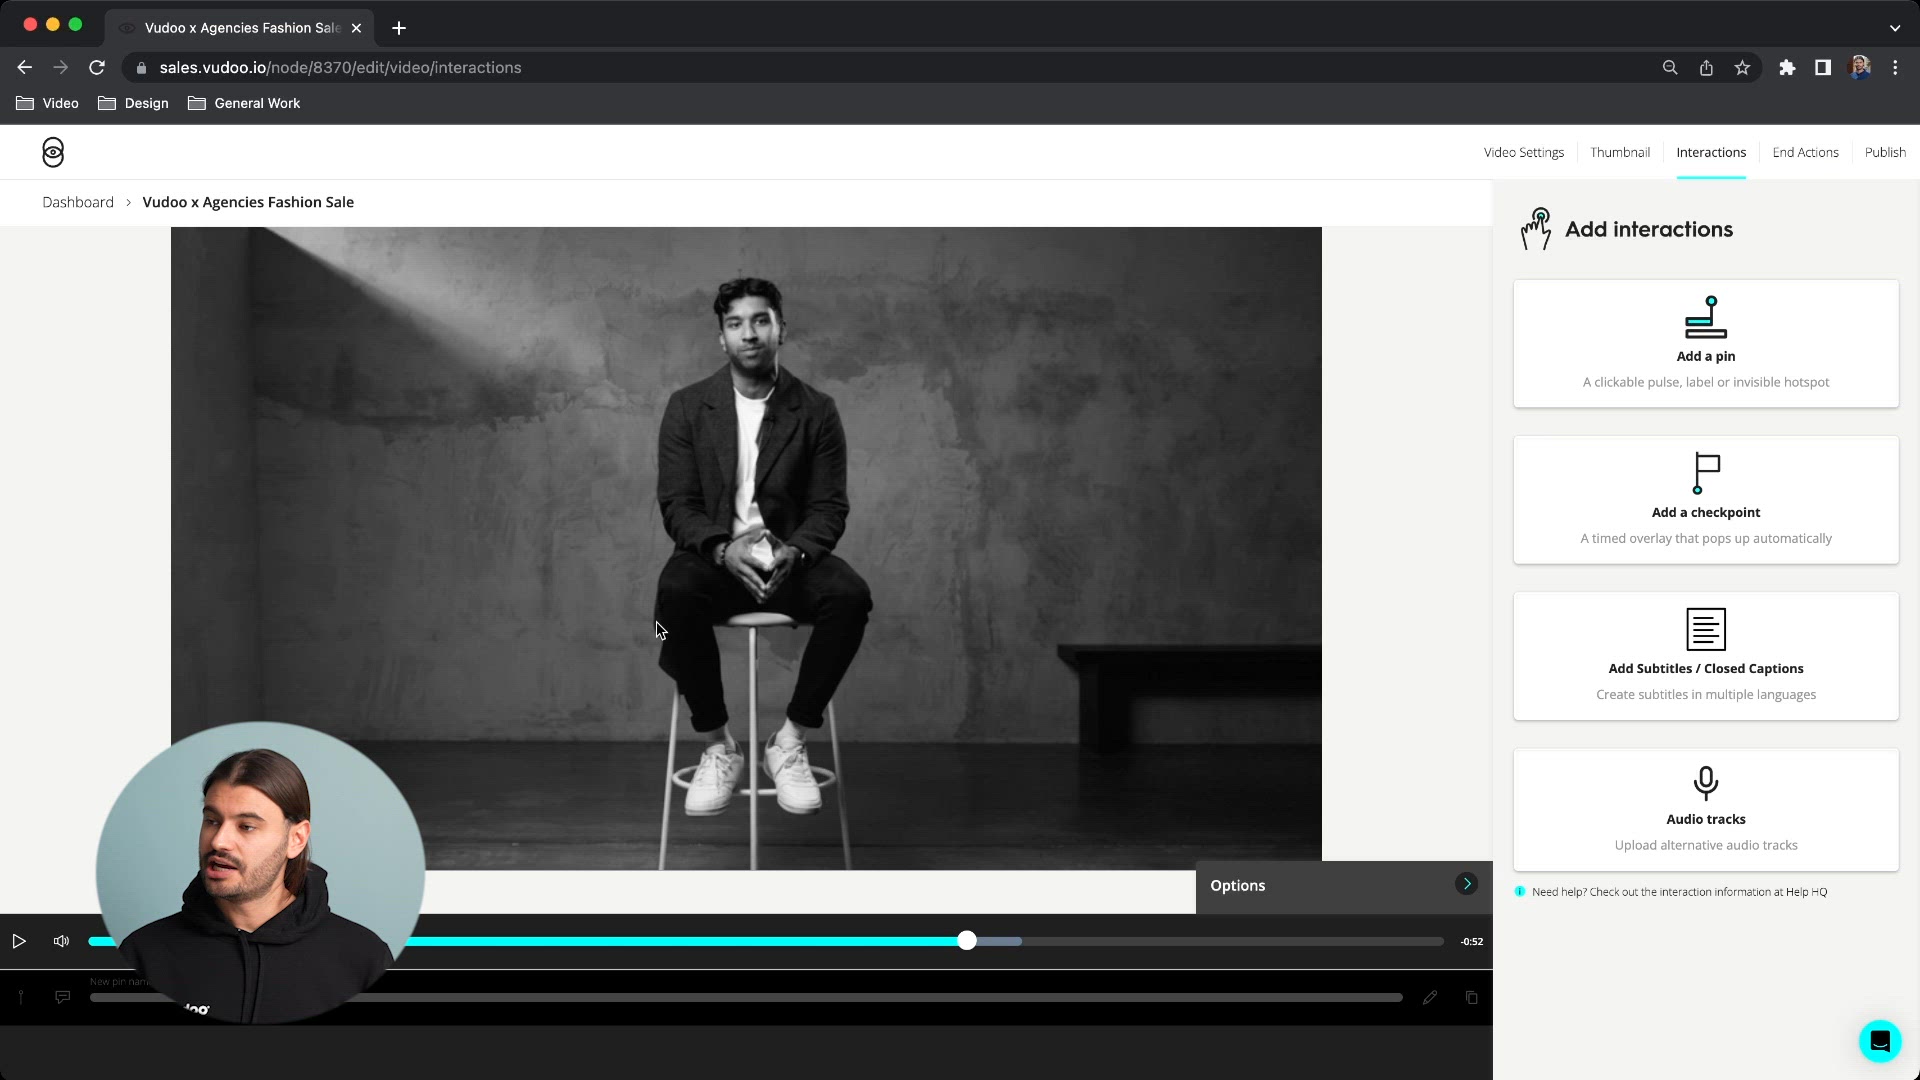Open the browser zoom search icon
The image size is (1920, 1080).
tap(1670, 67)
